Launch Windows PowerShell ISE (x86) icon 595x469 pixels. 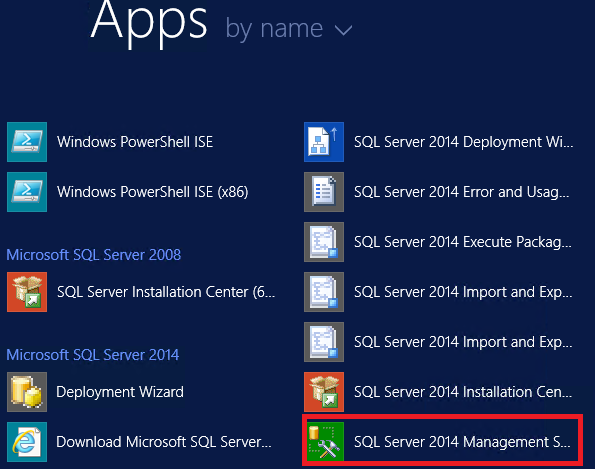tap(27, 192)
